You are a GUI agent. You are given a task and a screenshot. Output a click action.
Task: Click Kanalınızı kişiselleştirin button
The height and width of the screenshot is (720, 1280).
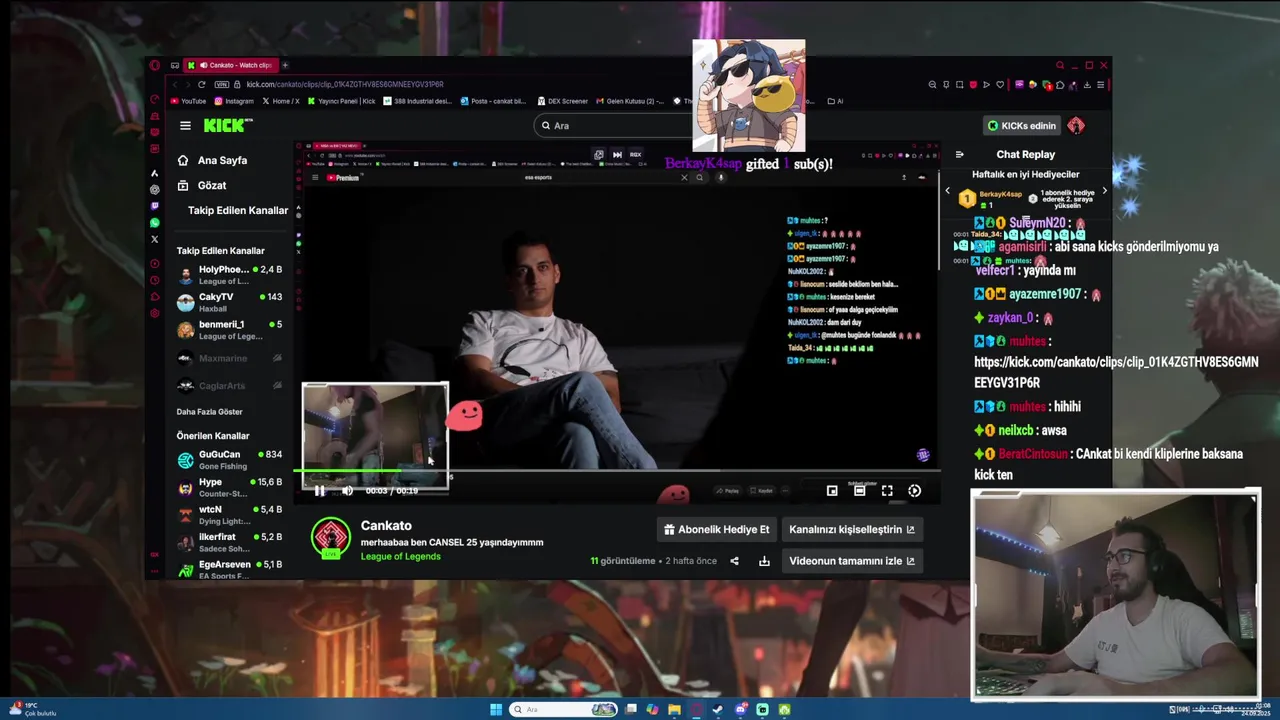coord(851,529)
